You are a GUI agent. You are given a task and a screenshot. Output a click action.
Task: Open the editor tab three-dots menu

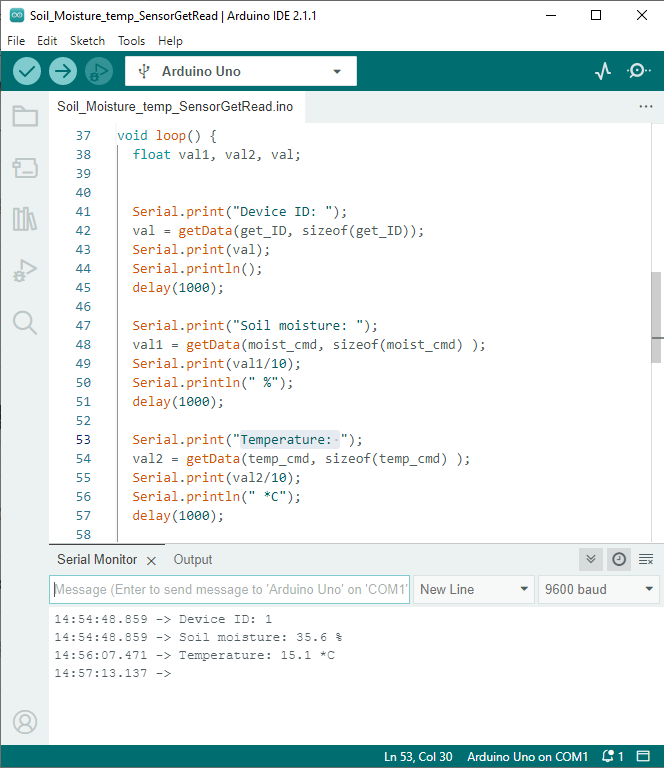pos(646,106)
